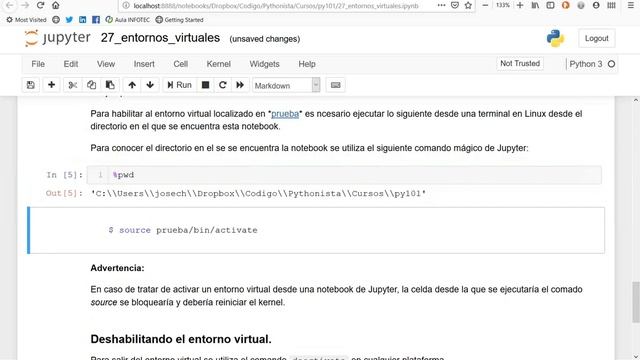The width and height of the screenshot is (640, 360).
Task: Click heading Deshabilitando el entorno virtual
Action: (181, 339)
